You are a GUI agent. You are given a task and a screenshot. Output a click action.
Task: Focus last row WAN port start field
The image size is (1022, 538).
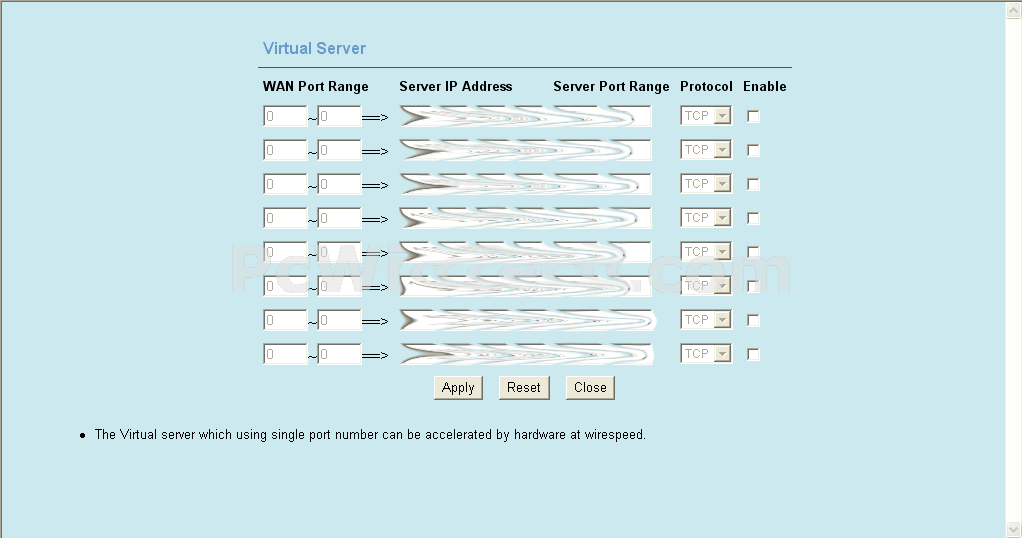click(x=284, y=355)
